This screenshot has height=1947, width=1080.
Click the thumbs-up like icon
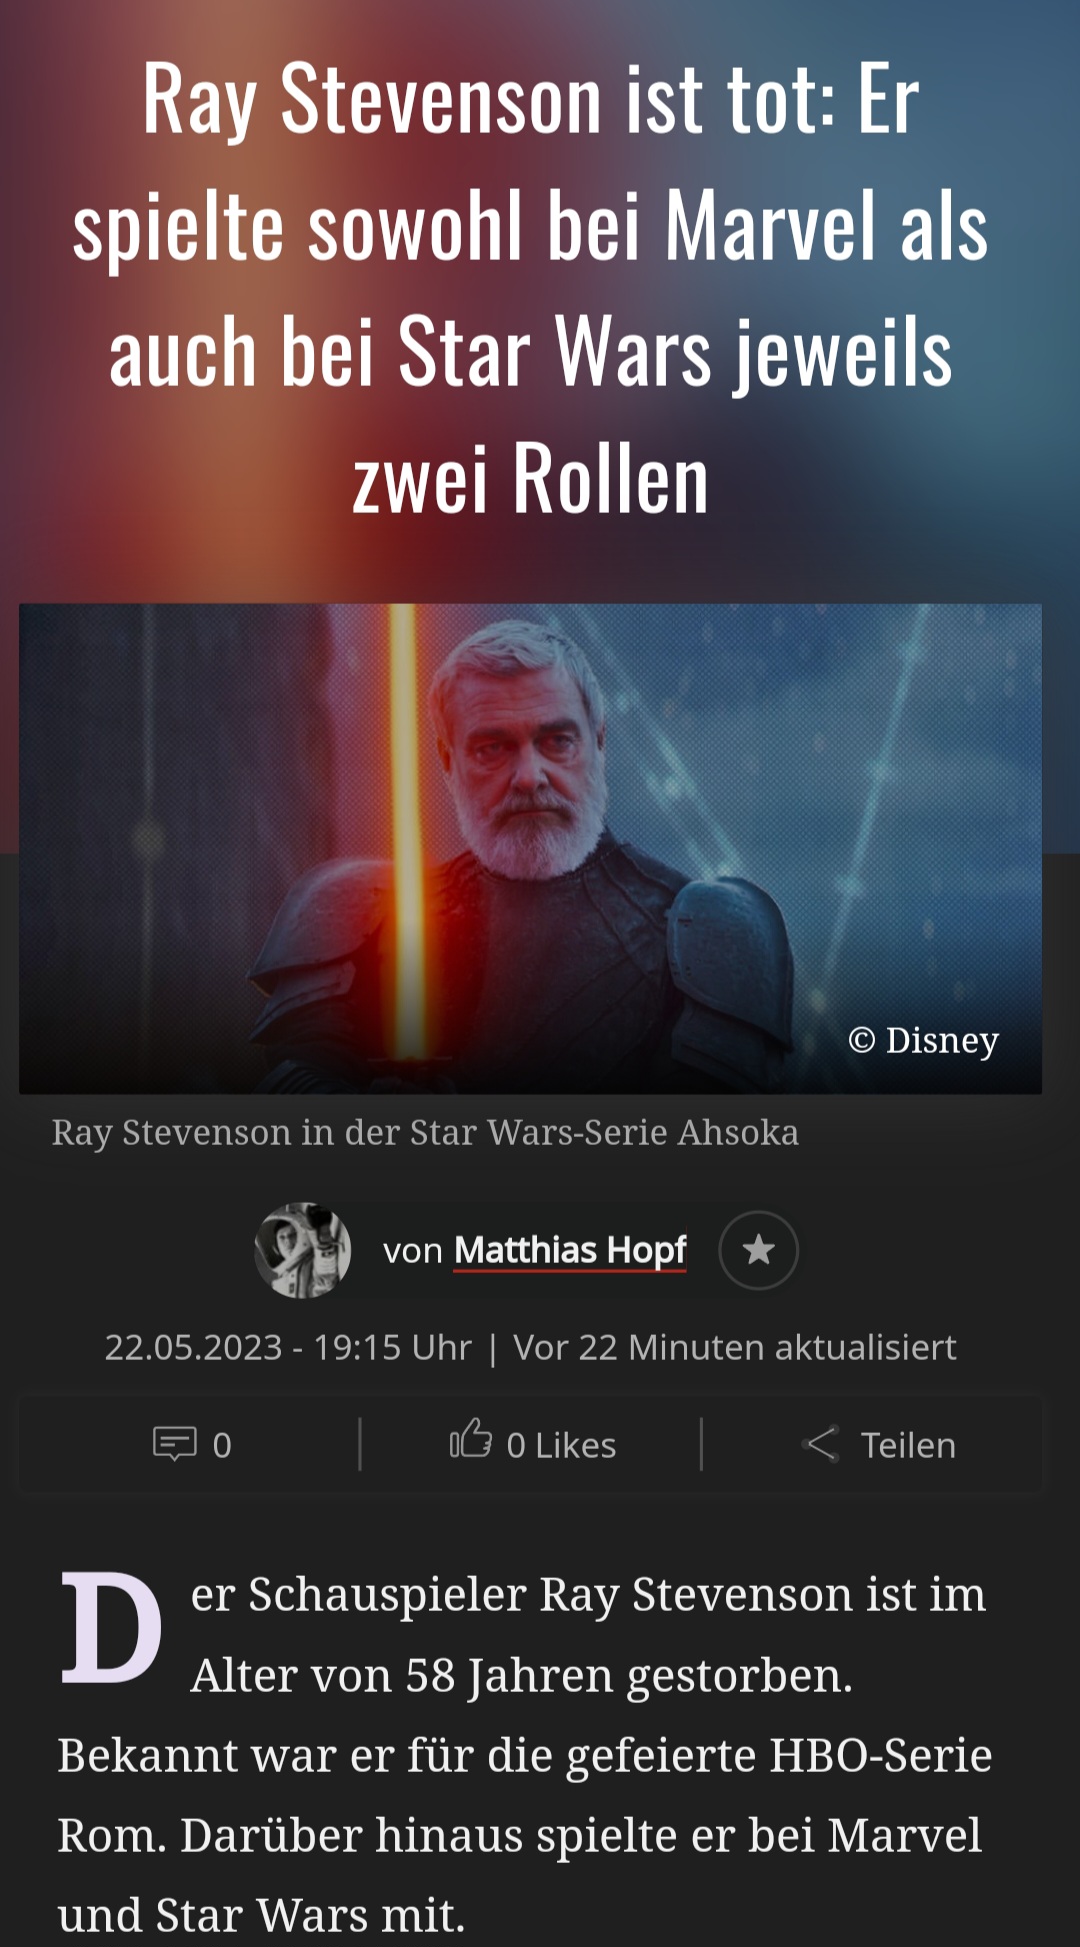click(x=470, y=1439)
